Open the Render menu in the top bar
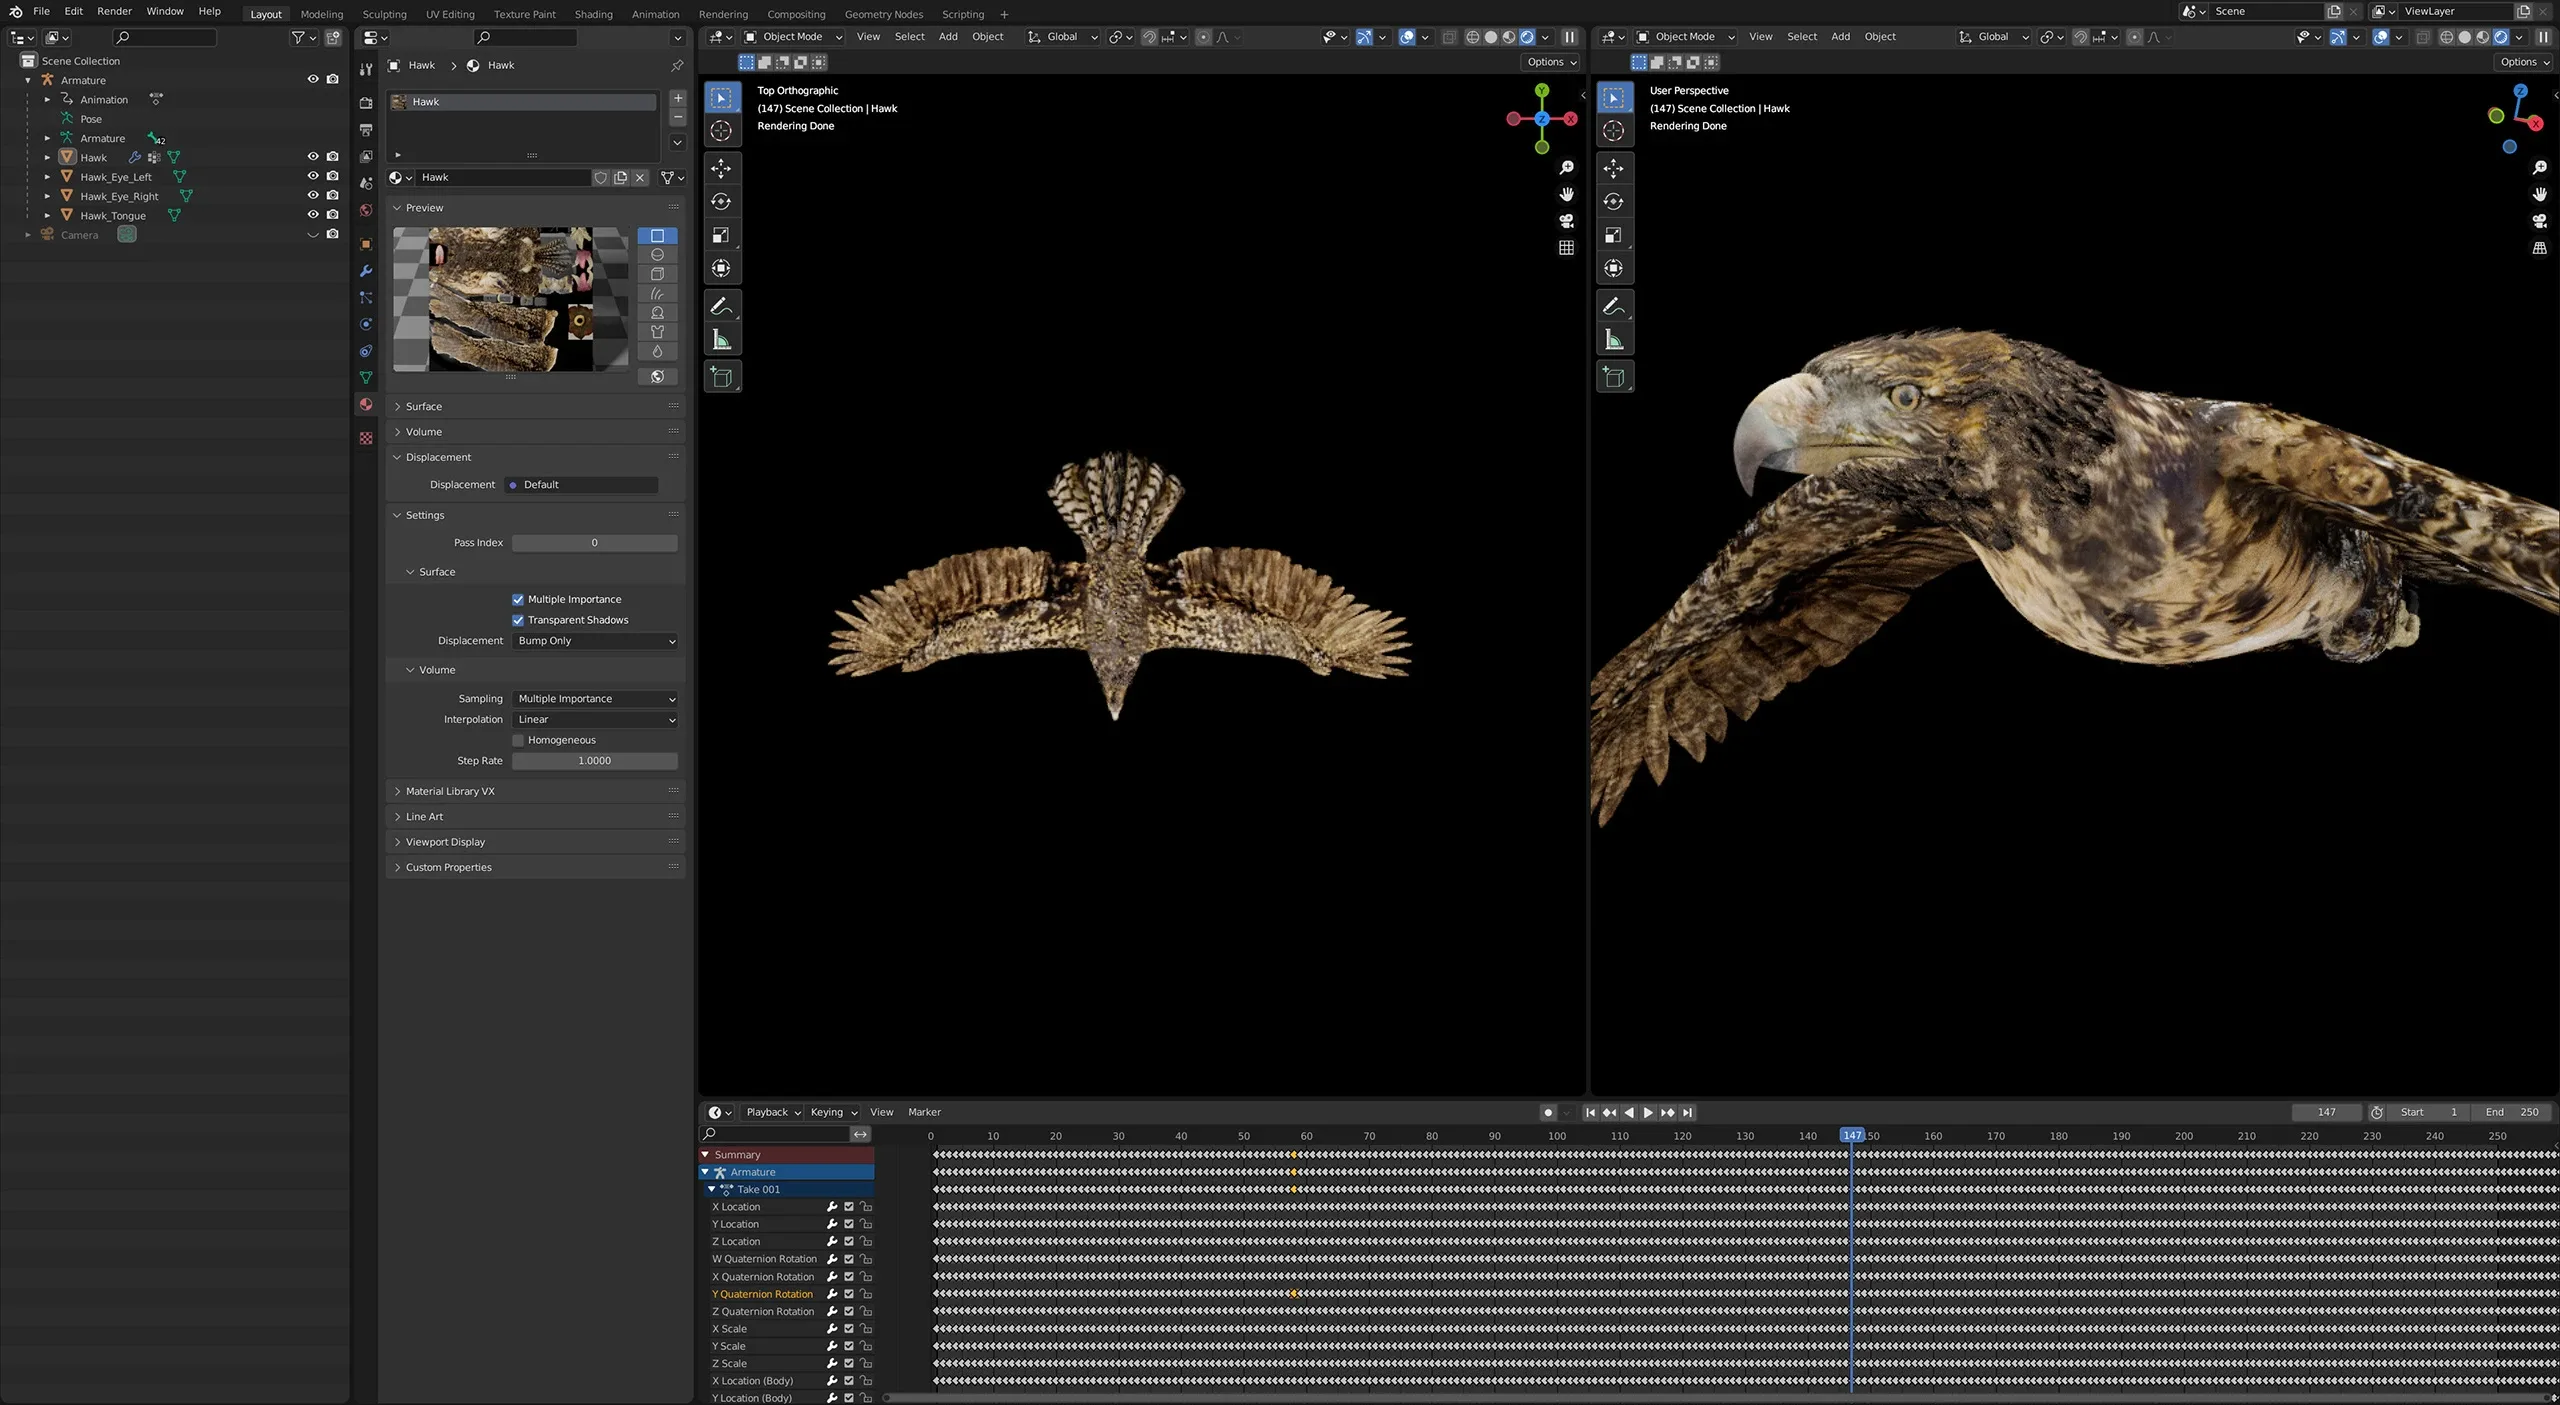 click(x=114, y=11)
